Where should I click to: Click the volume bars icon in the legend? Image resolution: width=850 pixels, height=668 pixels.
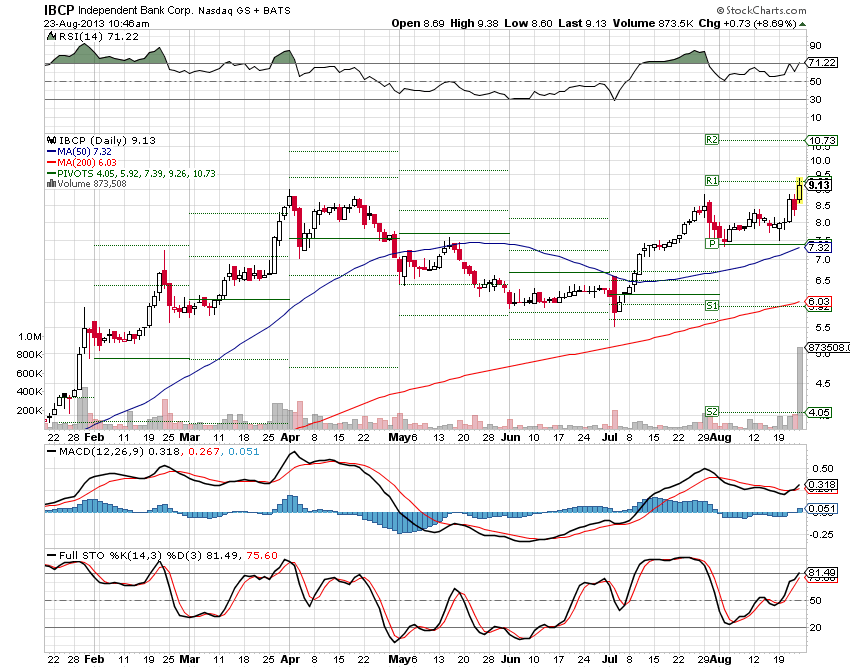click(x=51, y=183)
